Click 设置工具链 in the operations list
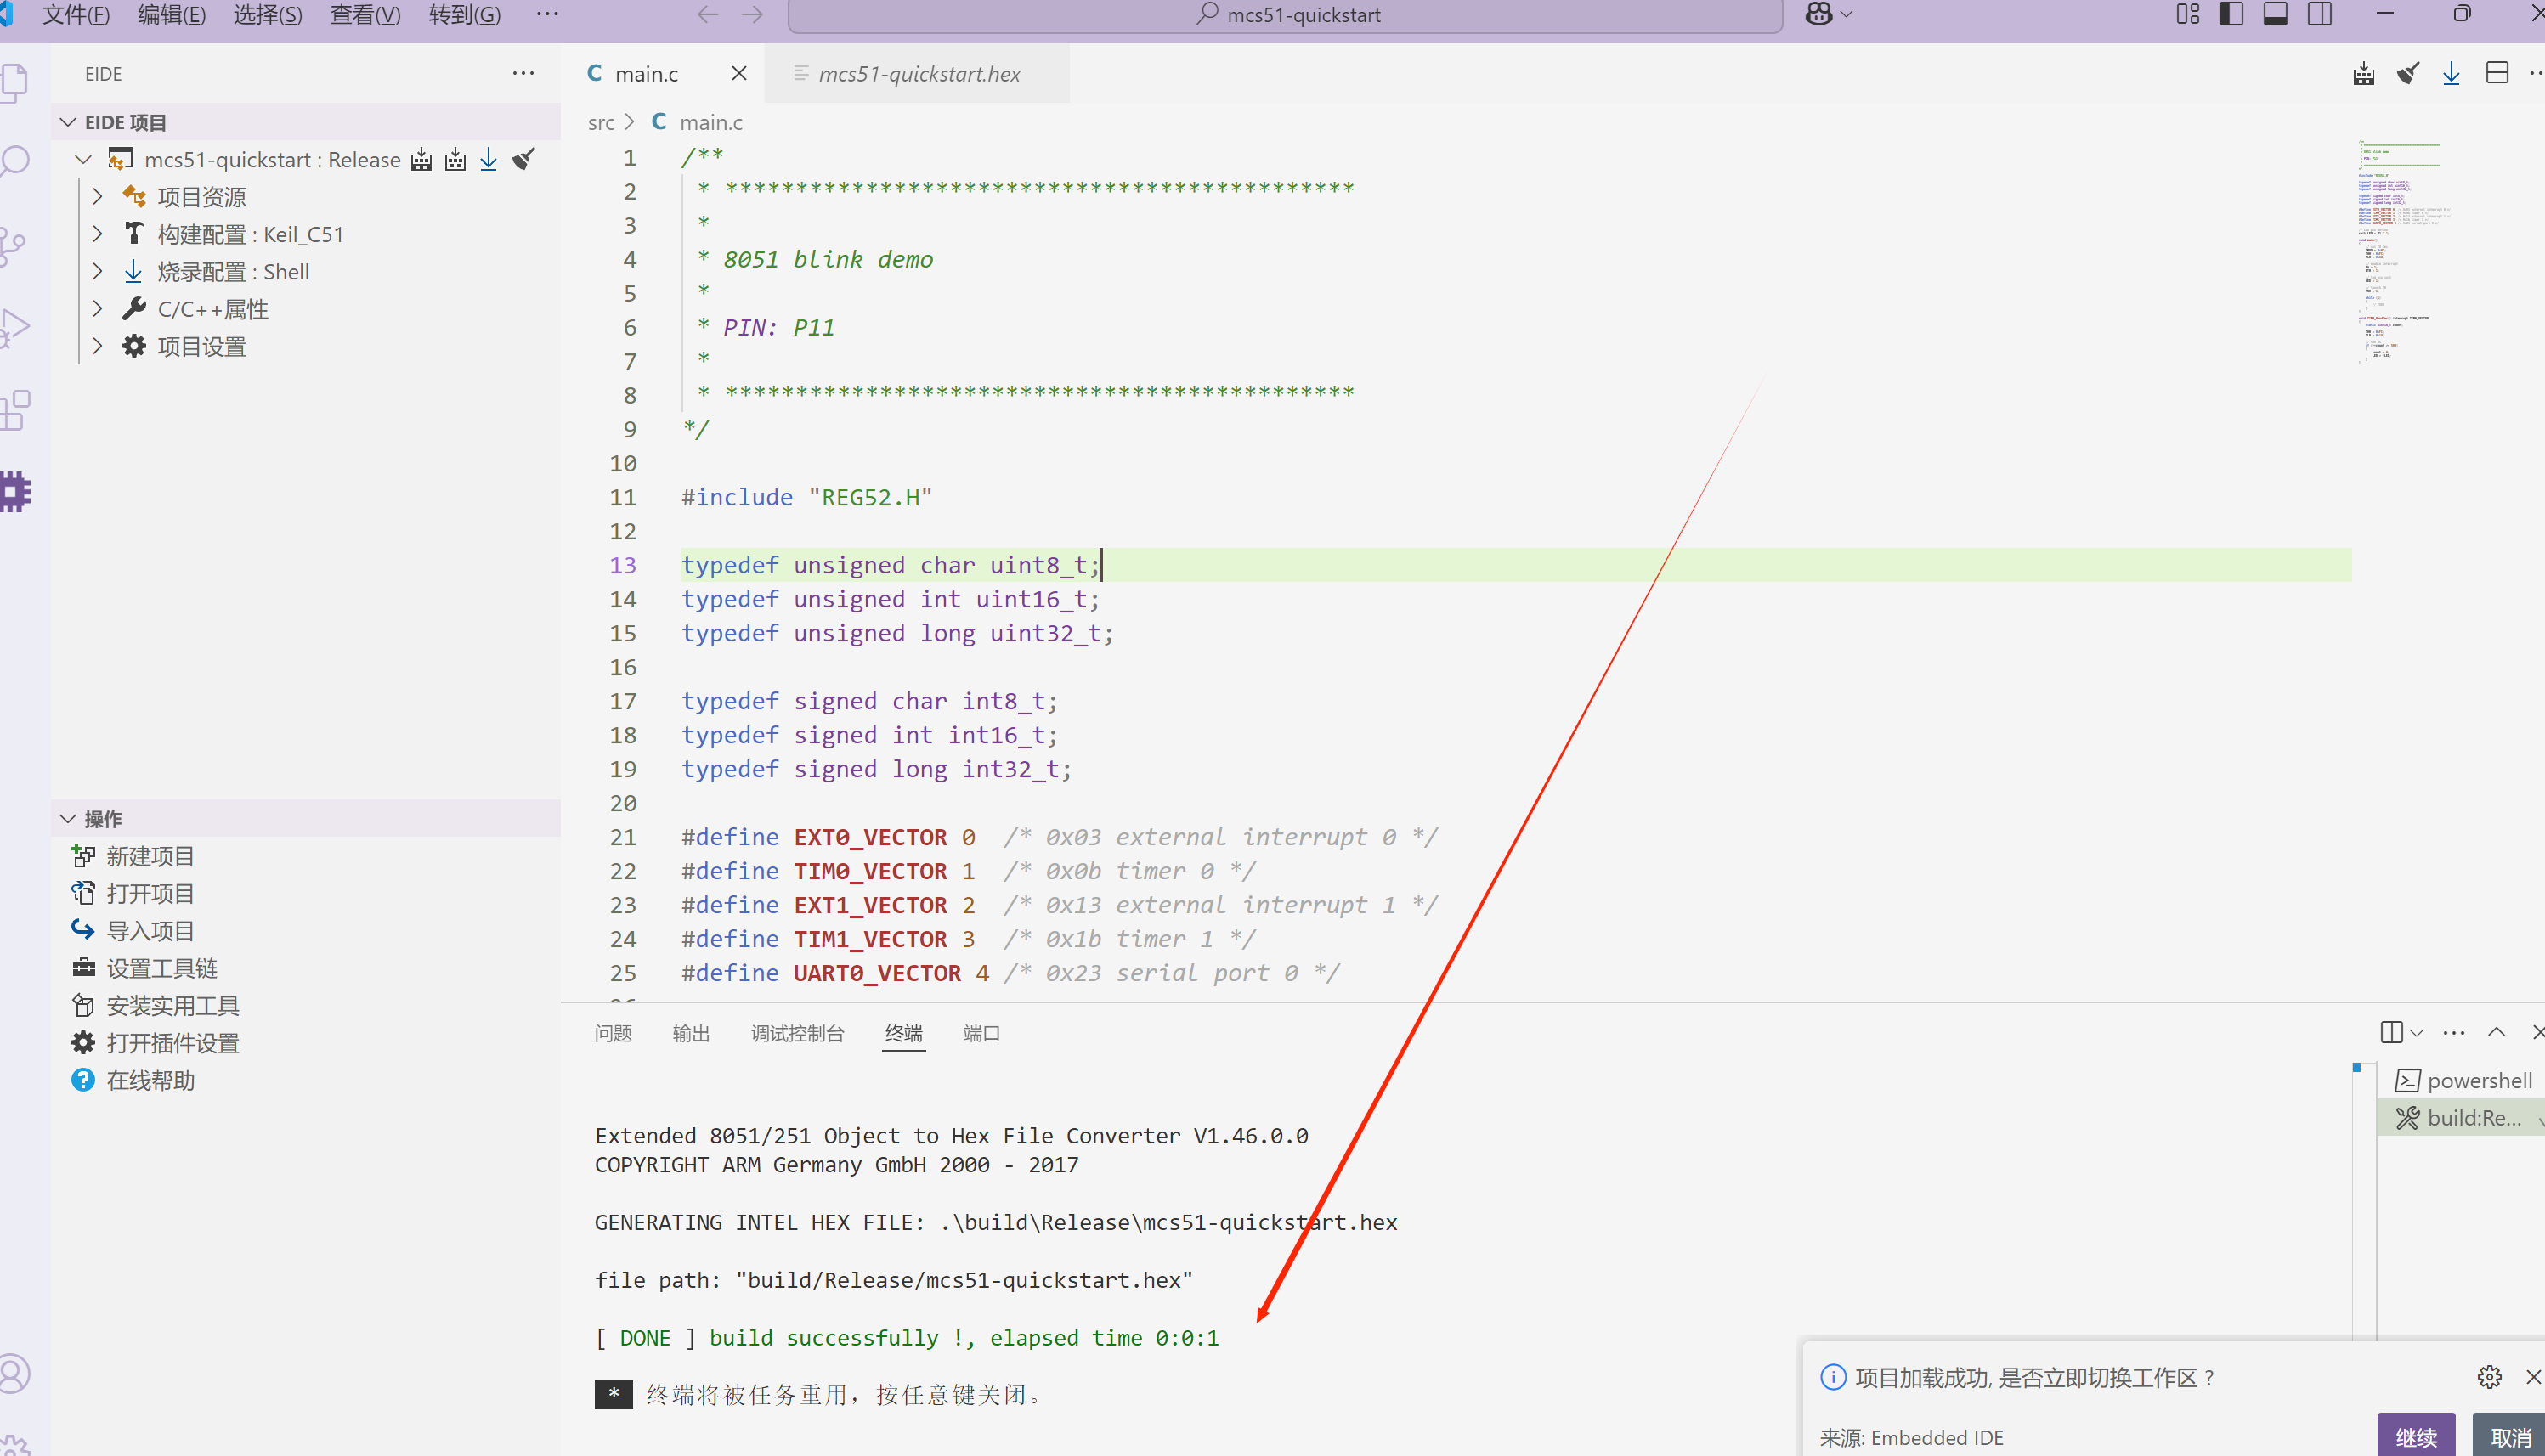 coord(162,968)
